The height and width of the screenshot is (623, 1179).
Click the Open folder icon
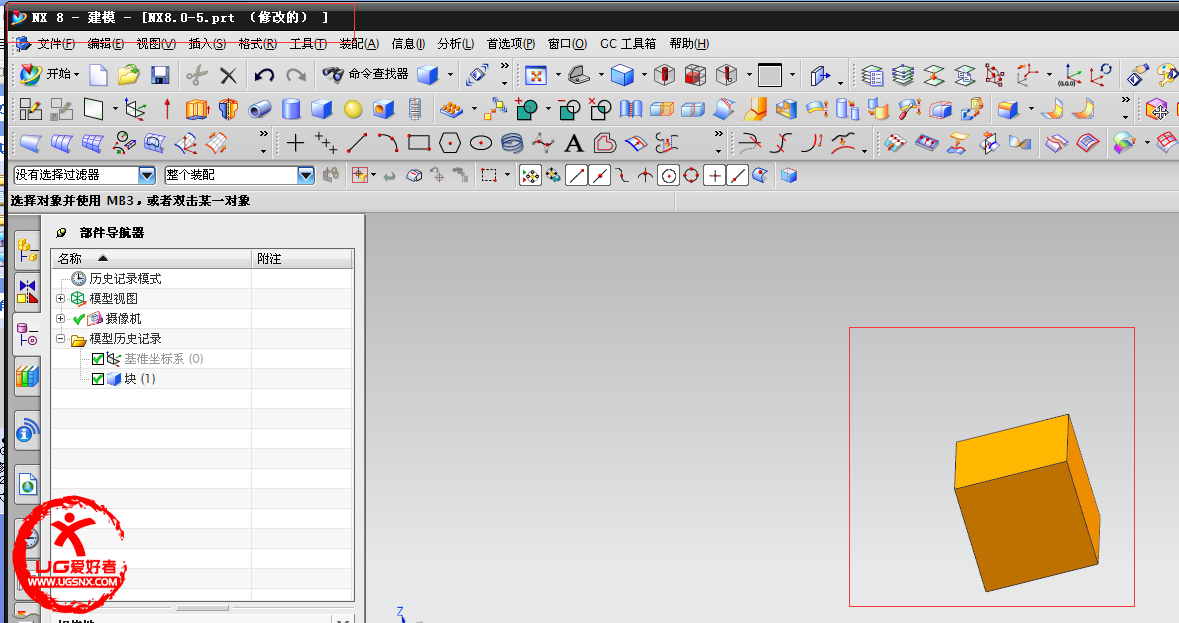coord(129,74)
